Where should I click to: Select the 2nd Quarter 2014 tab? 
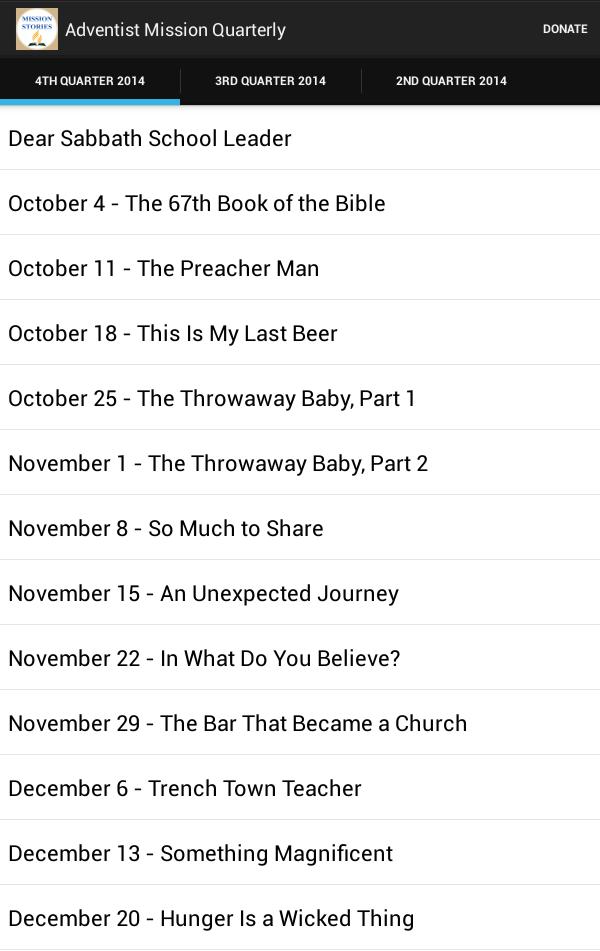pyautogui.click(x=451, y=81)
